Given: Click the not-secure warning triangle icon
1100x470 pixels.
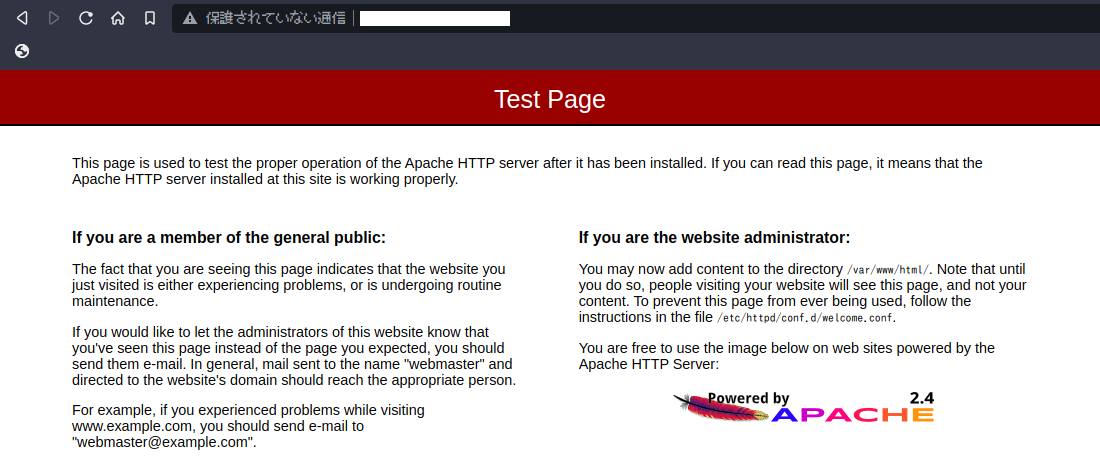Looking at the screenshot, I should (189, 18).
